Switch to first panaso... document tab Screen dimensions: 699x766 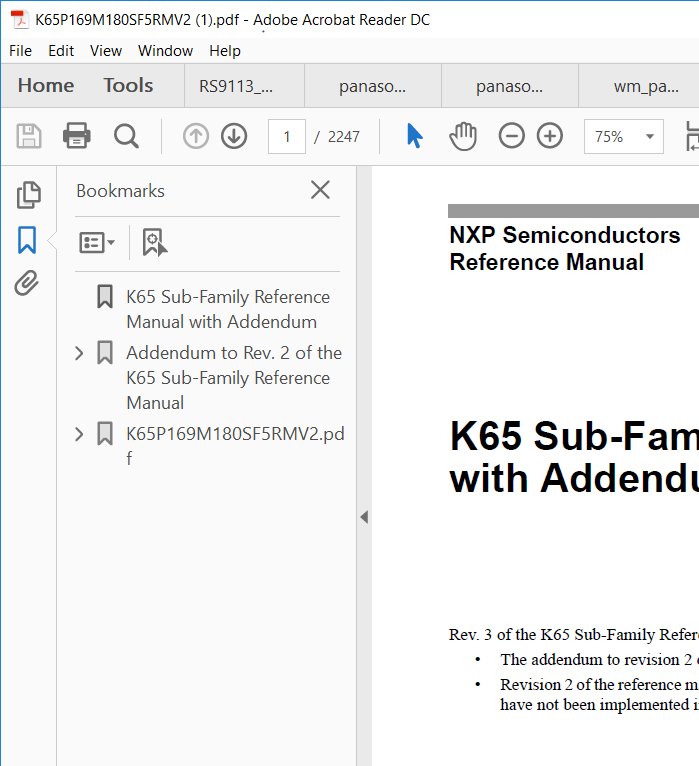tap(373, 86)
